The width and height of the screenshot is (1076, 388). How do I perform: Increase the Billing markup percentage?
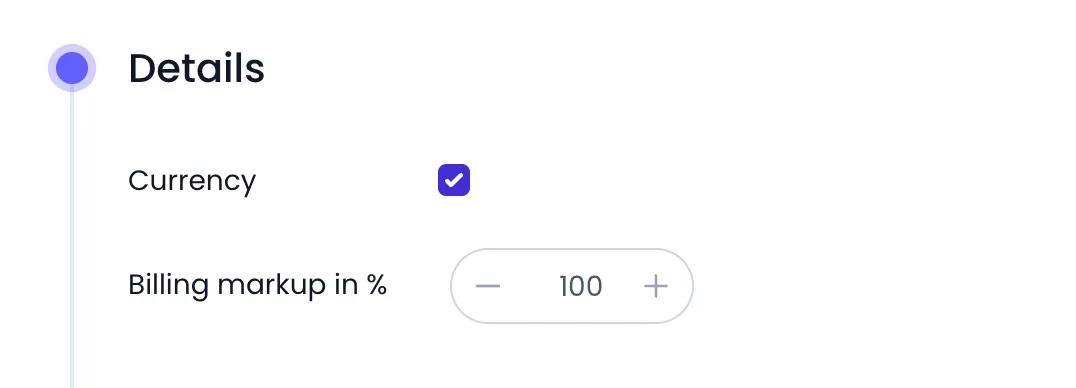coord(655,286)
